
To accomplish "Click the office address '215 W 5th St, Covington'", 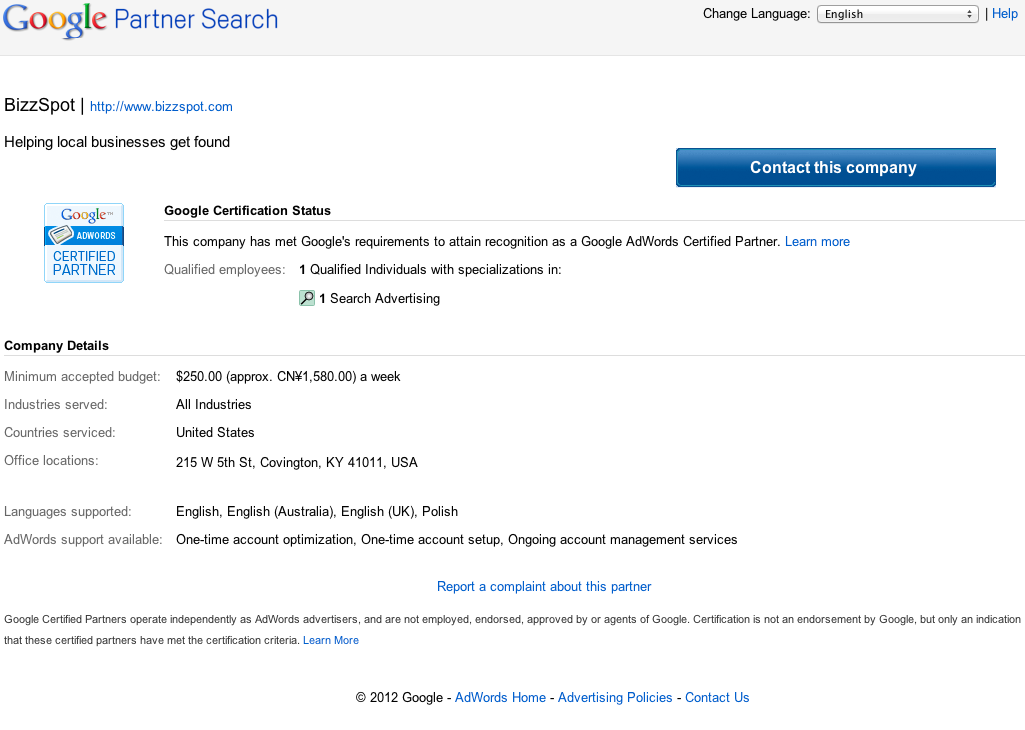I will pos(297,463).
